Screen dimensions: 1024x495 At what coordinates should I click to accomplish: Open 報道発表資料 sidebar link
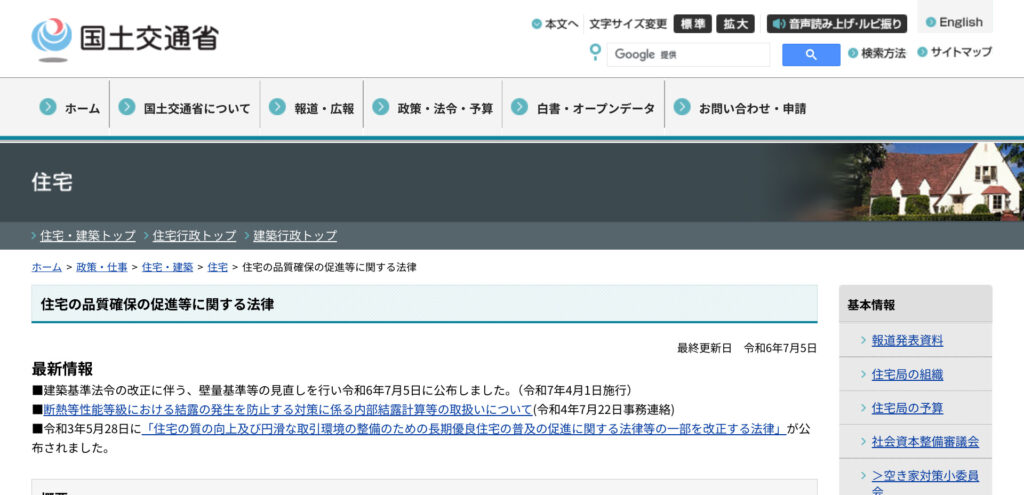(907, 341)
